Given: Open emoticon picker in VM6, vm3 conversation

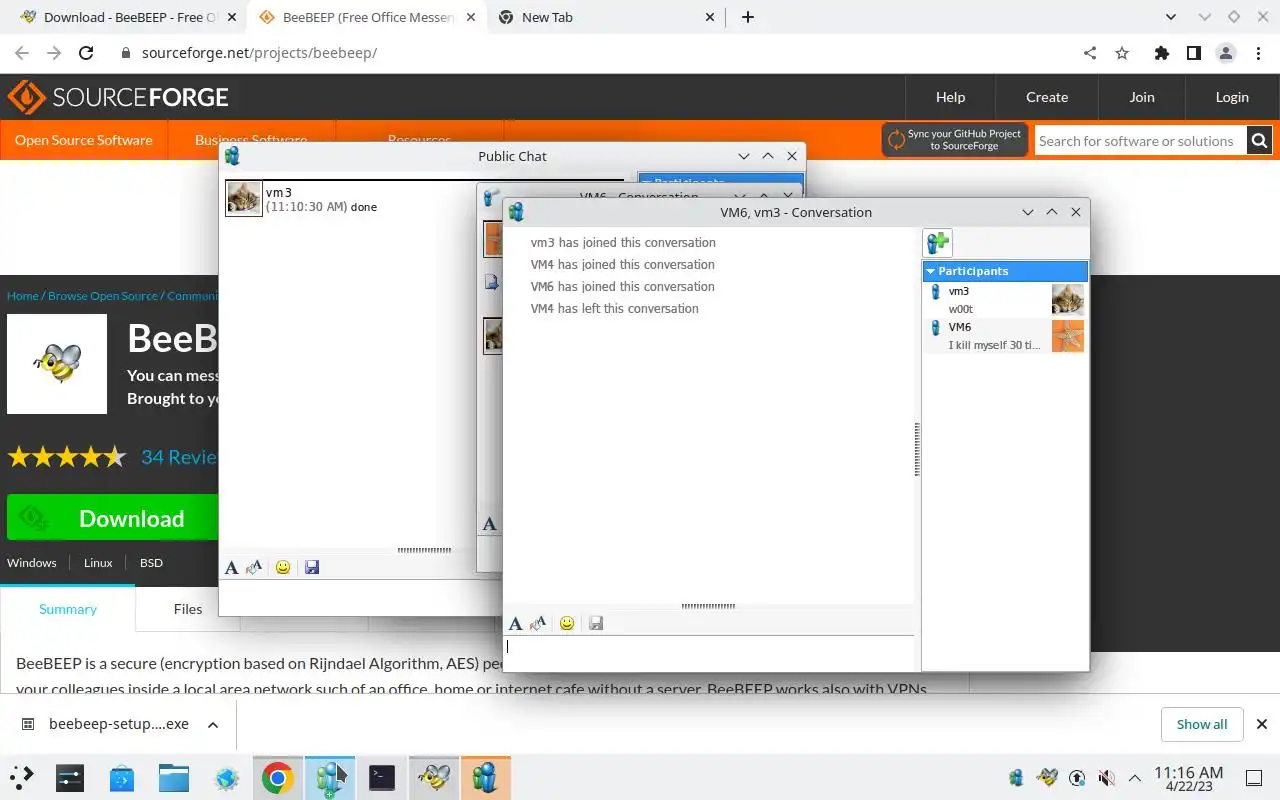Looking at the screenshot, I should (x=567, y=623).
